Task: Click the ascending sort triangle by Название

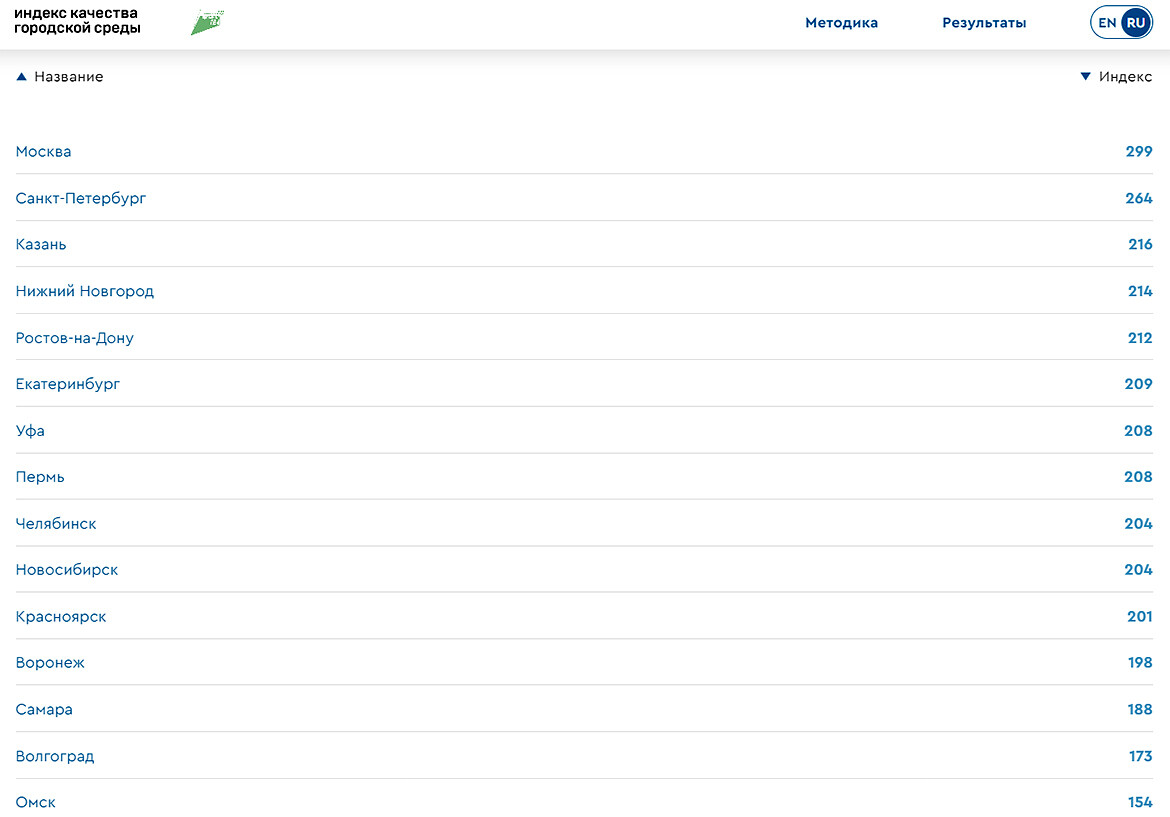Action: [x=22, y=77]
